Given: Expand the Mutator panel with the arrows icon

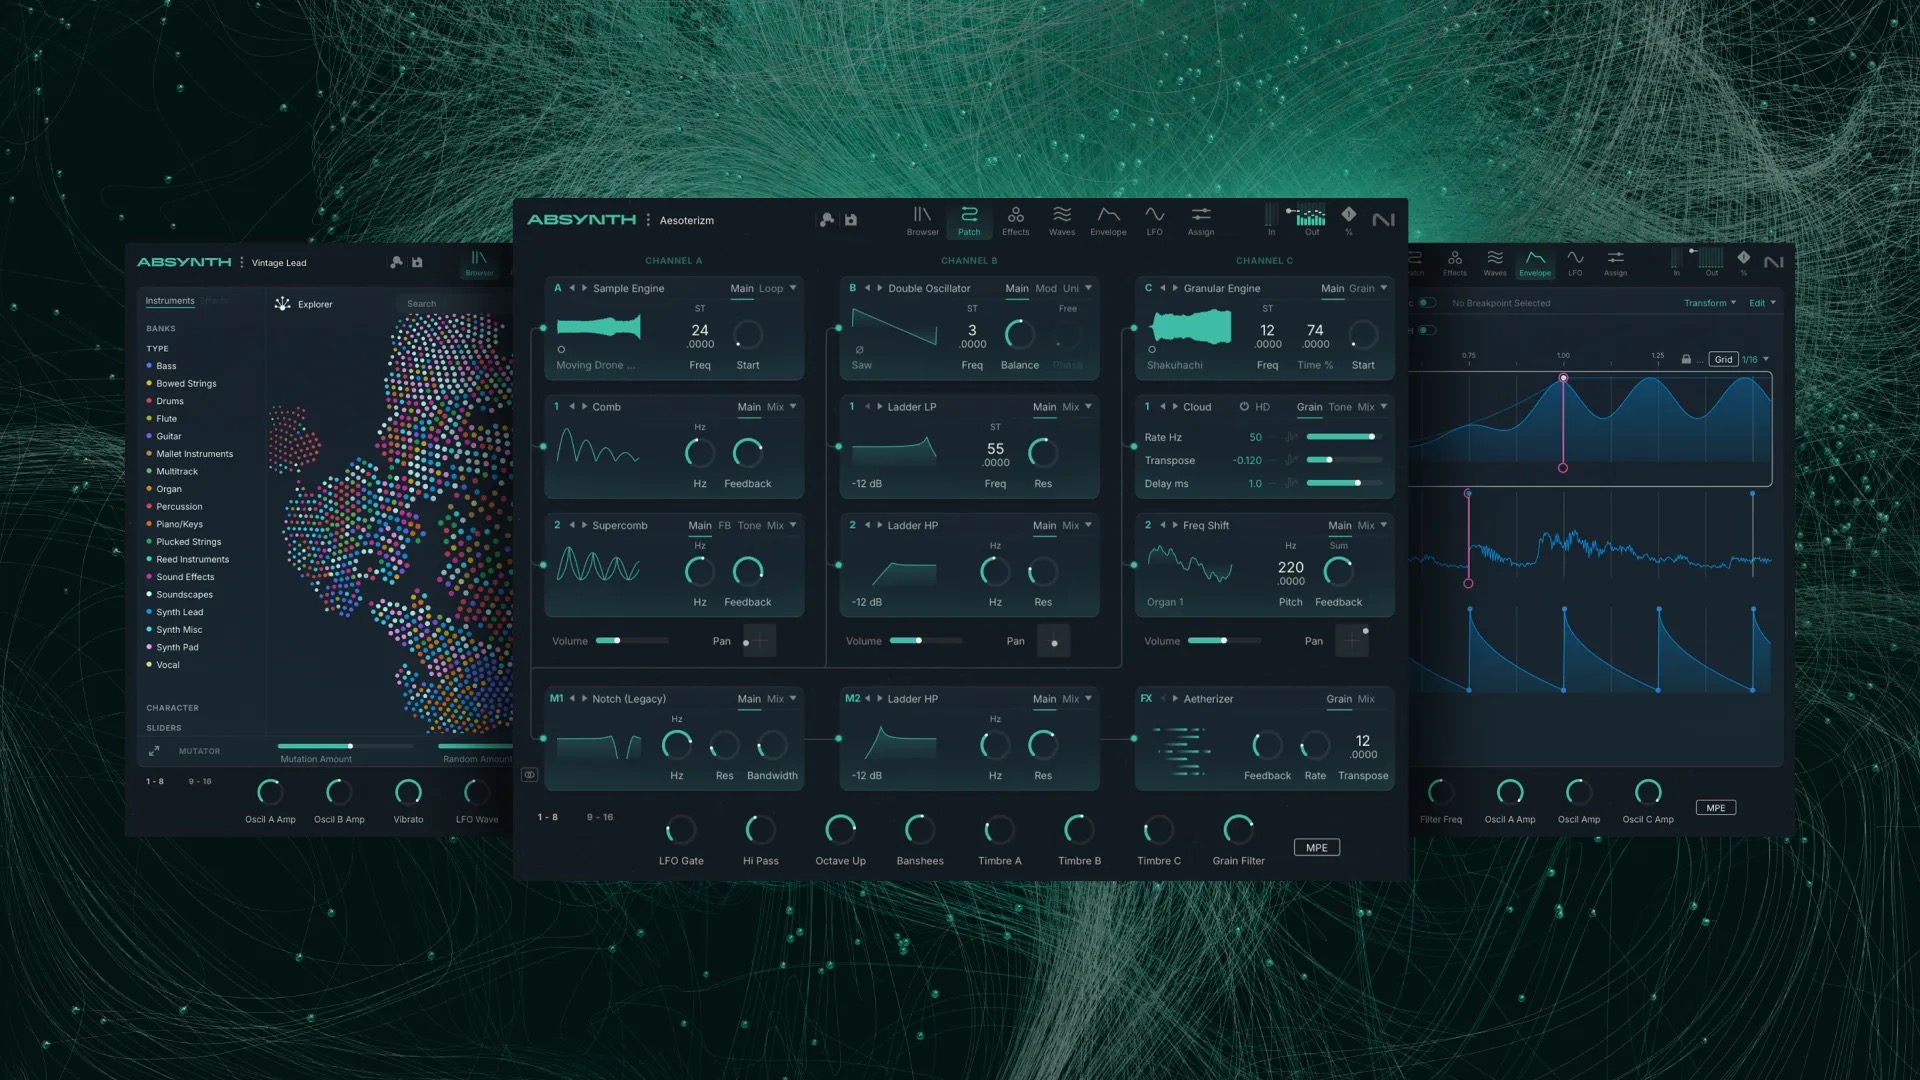Looking at the screenshot, I should point(154,751).
